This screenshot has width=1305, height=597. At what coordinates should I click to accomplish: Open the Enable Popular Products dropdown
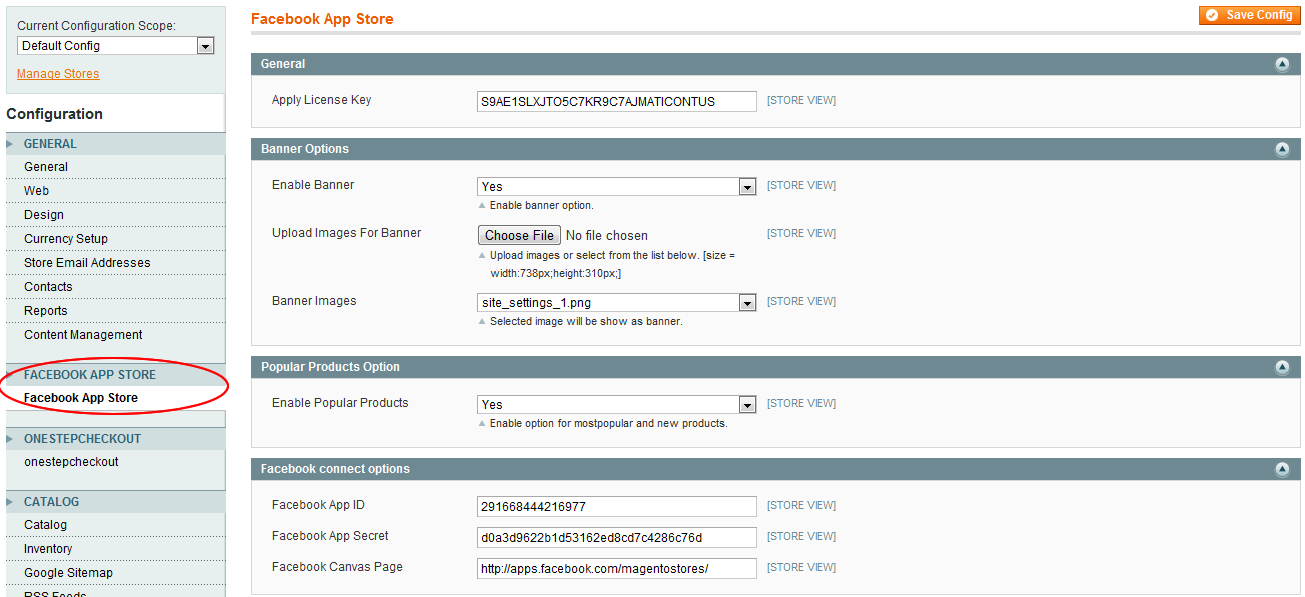pyautogui.click(x=616, y=405)
